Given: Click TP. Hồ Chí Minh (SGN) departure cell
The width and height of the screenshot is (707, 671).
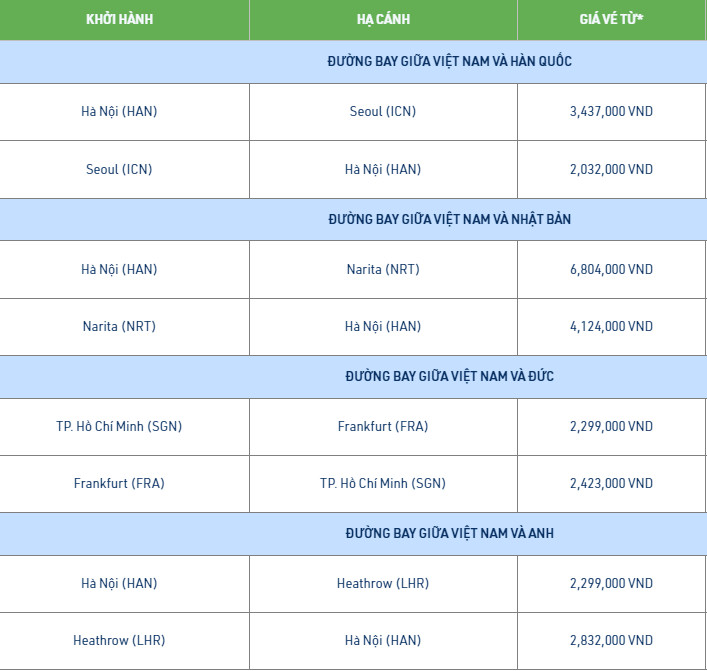Looking at the screenshot, I should tap(119, 427).
